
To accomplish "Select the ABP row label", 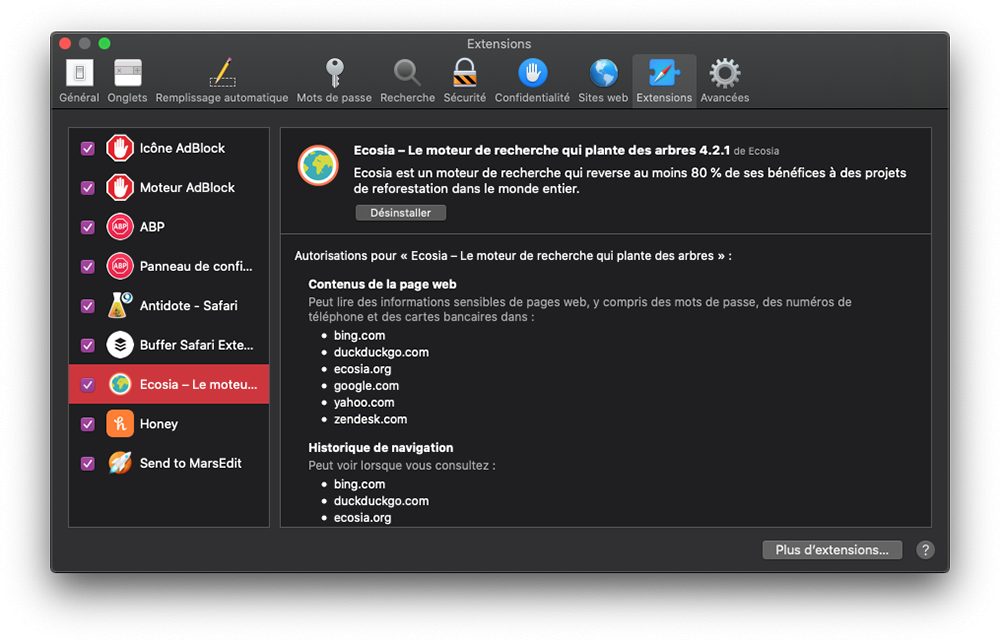I will click(x=152, y=227).
